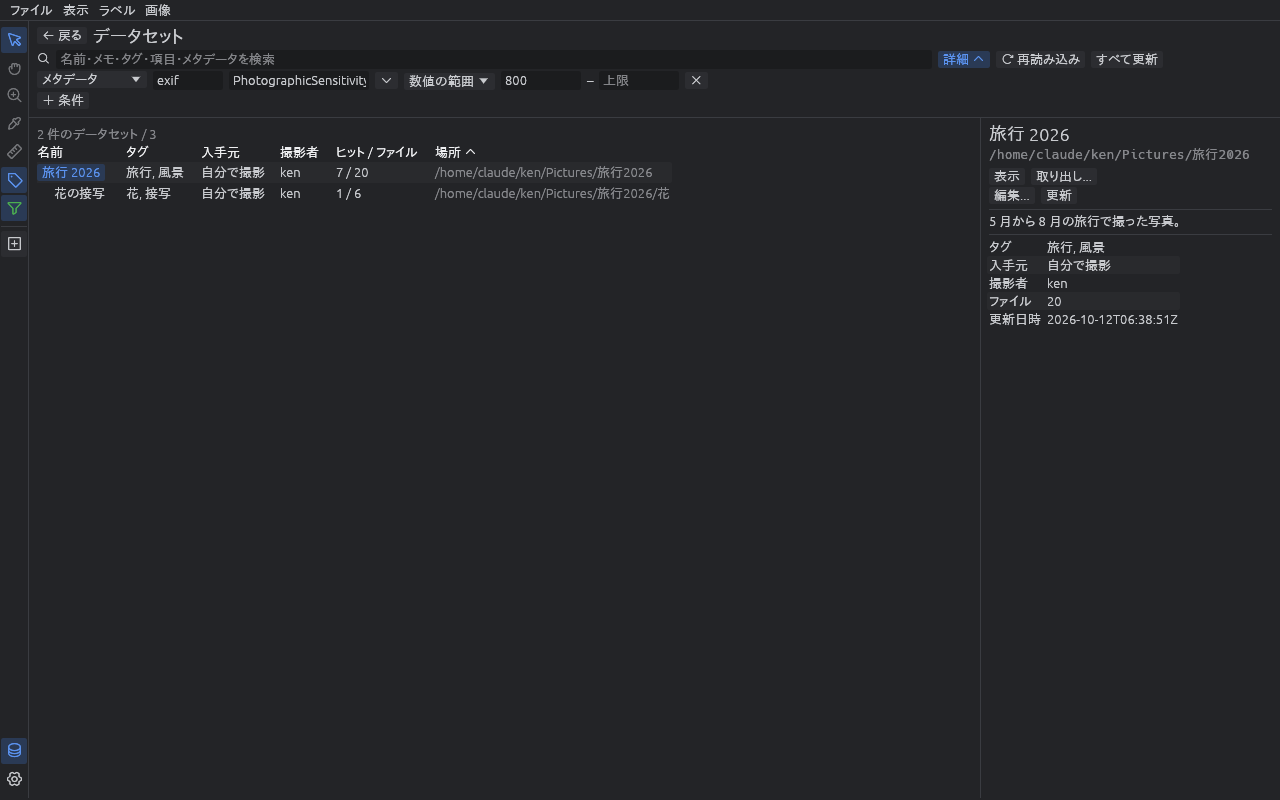Screen dimensions: 1280x800
Task: Open the ファイル menu
Action: (31, 10)
